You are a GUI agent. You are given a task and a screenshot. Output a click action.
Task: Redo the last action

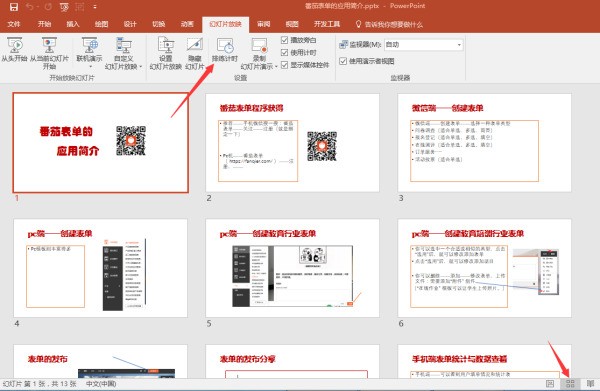pos(48,7)
